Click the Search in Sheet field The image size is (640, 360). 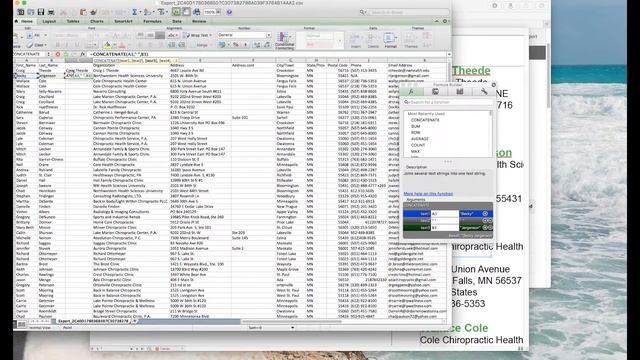pyautogui.click(x=404, y=12)
